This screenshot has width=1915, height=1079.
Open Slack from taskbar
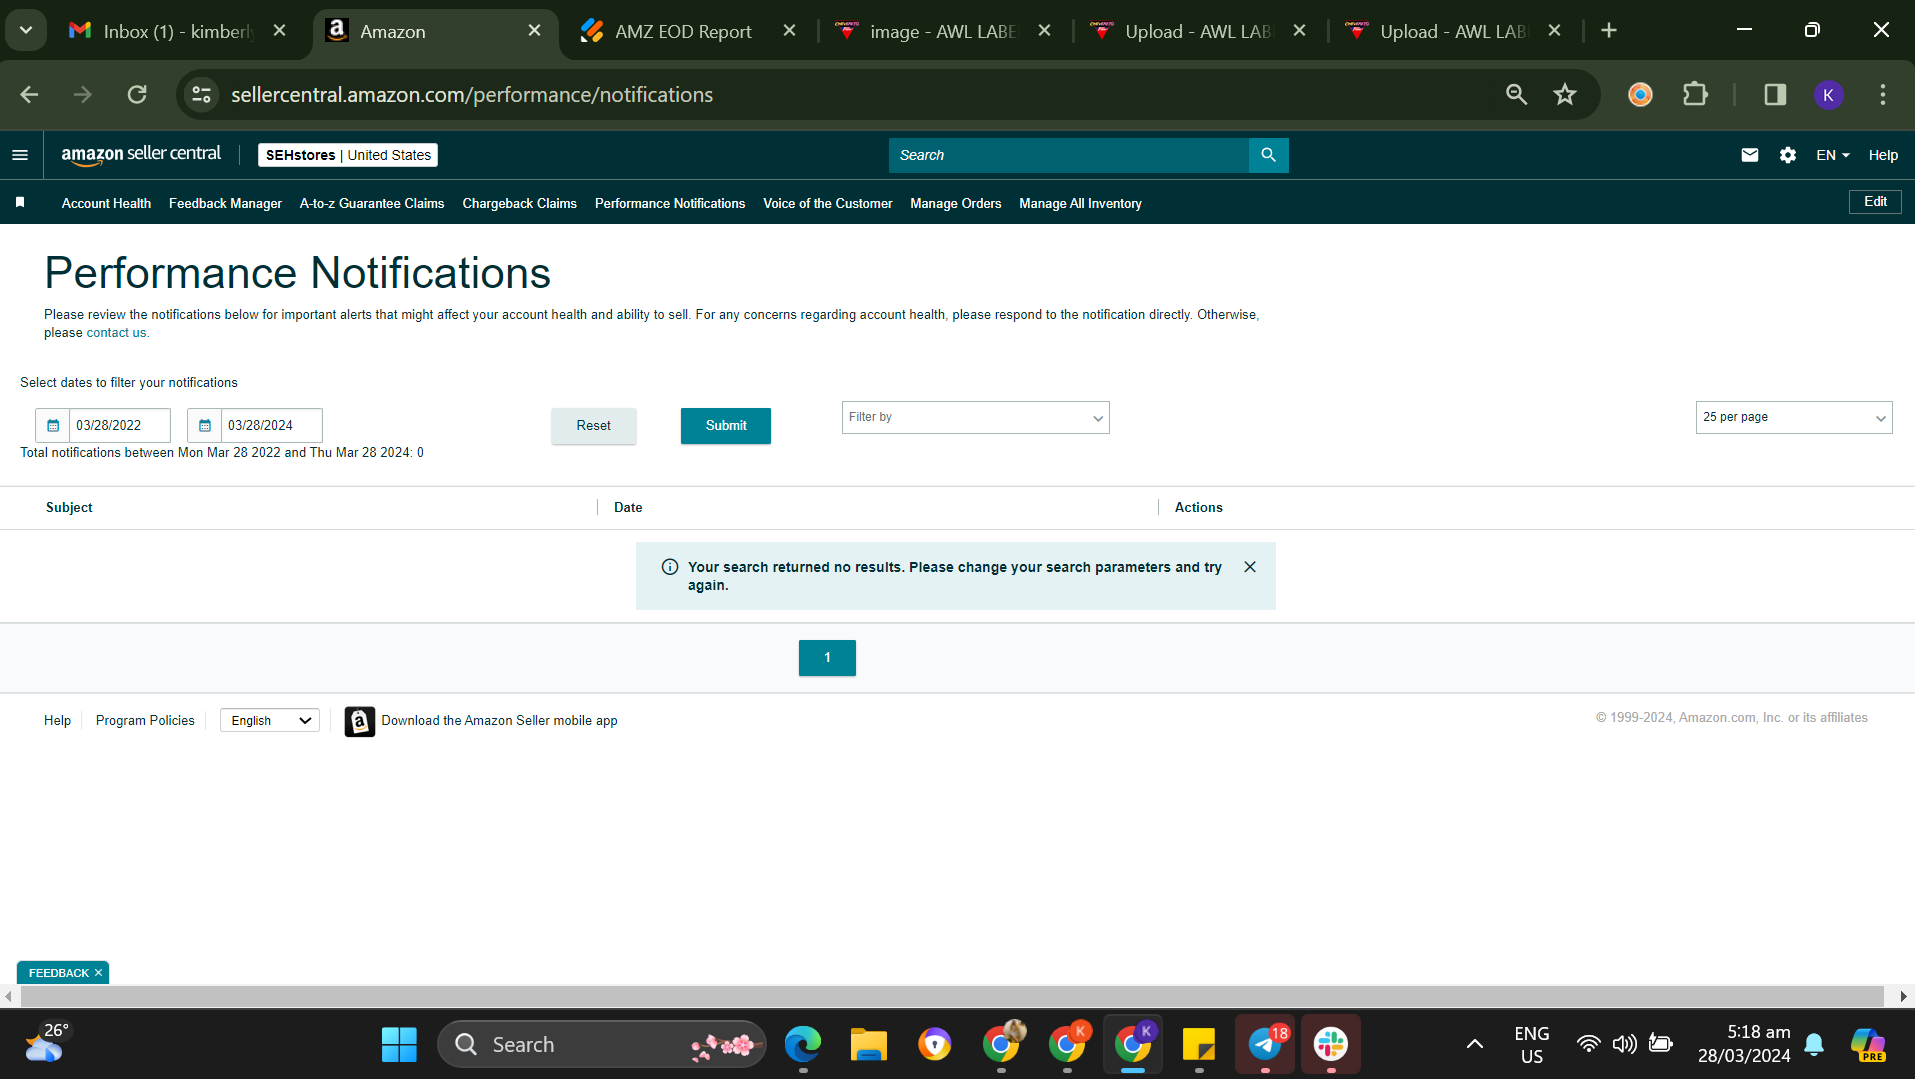tap(1331, 1044)
